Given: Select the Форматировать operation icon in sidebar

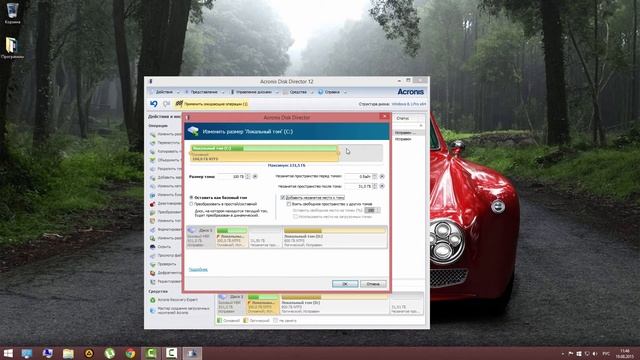Looking at the screenshot, I should click(153, 229).
